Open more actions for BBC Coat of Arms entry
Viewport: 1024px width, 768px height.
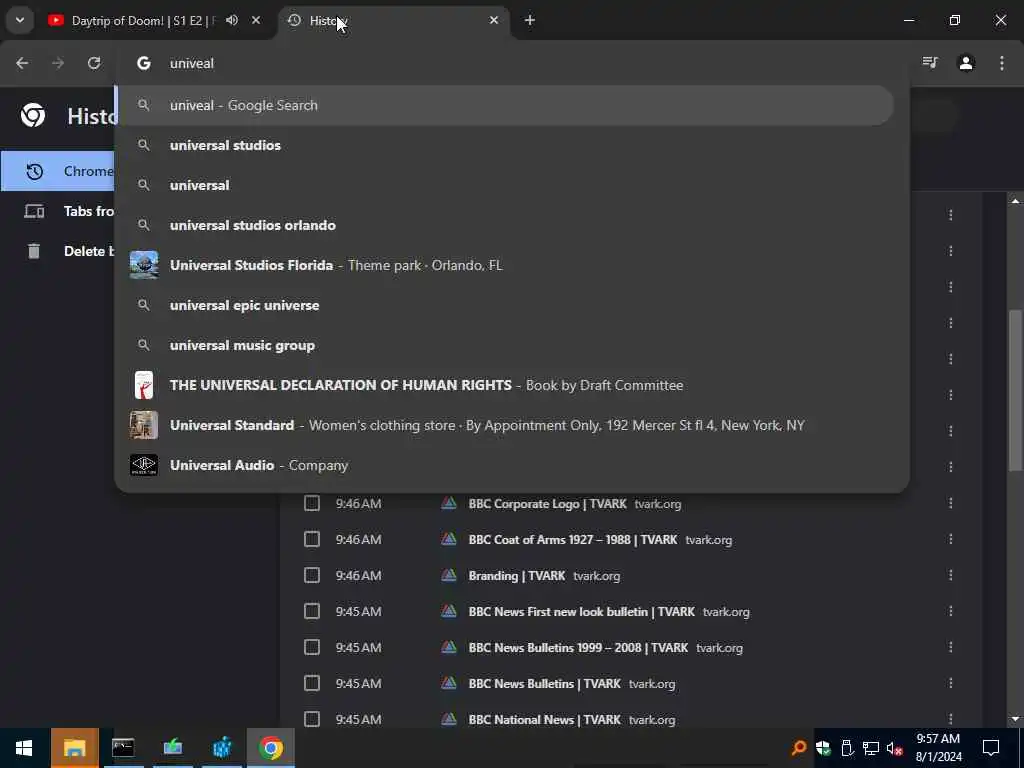951,539
